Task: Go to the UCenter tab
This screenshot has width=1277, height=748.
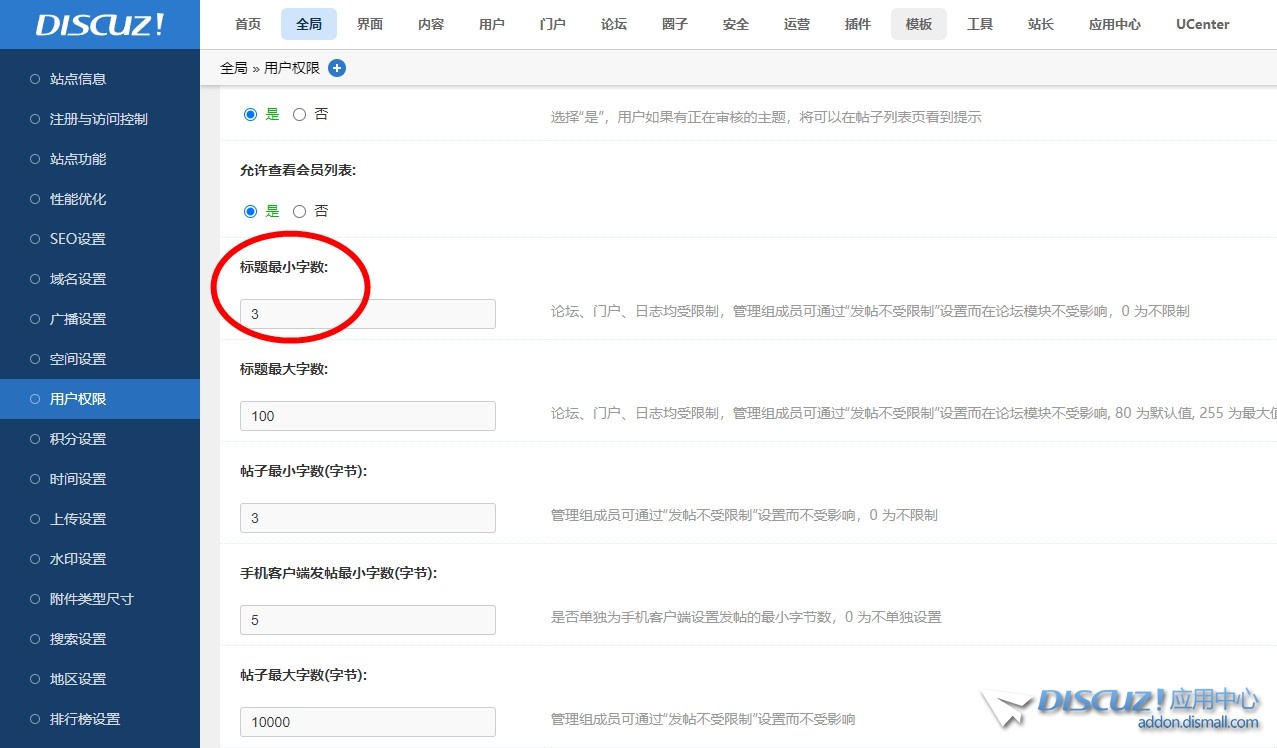Action: coord(1202,24)
